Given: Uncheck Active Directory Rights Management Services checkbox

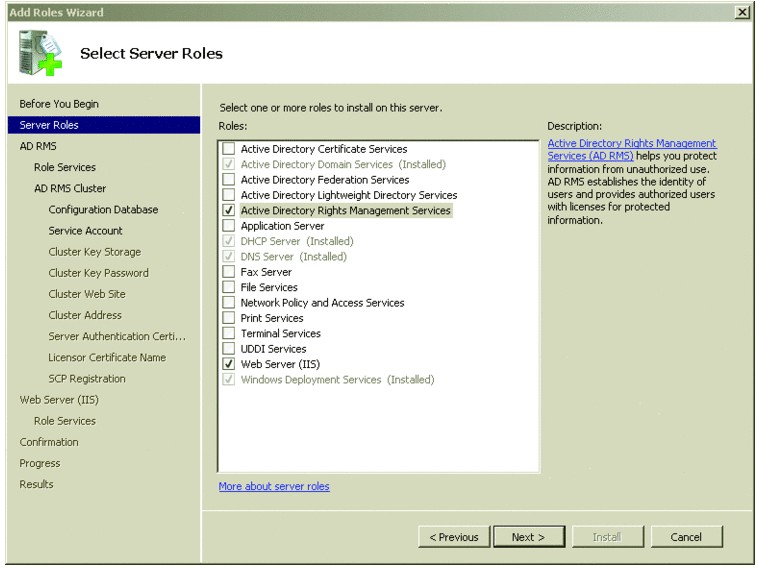Looking at the screenshot, I should pyautogui.click(x=229, y=210).
